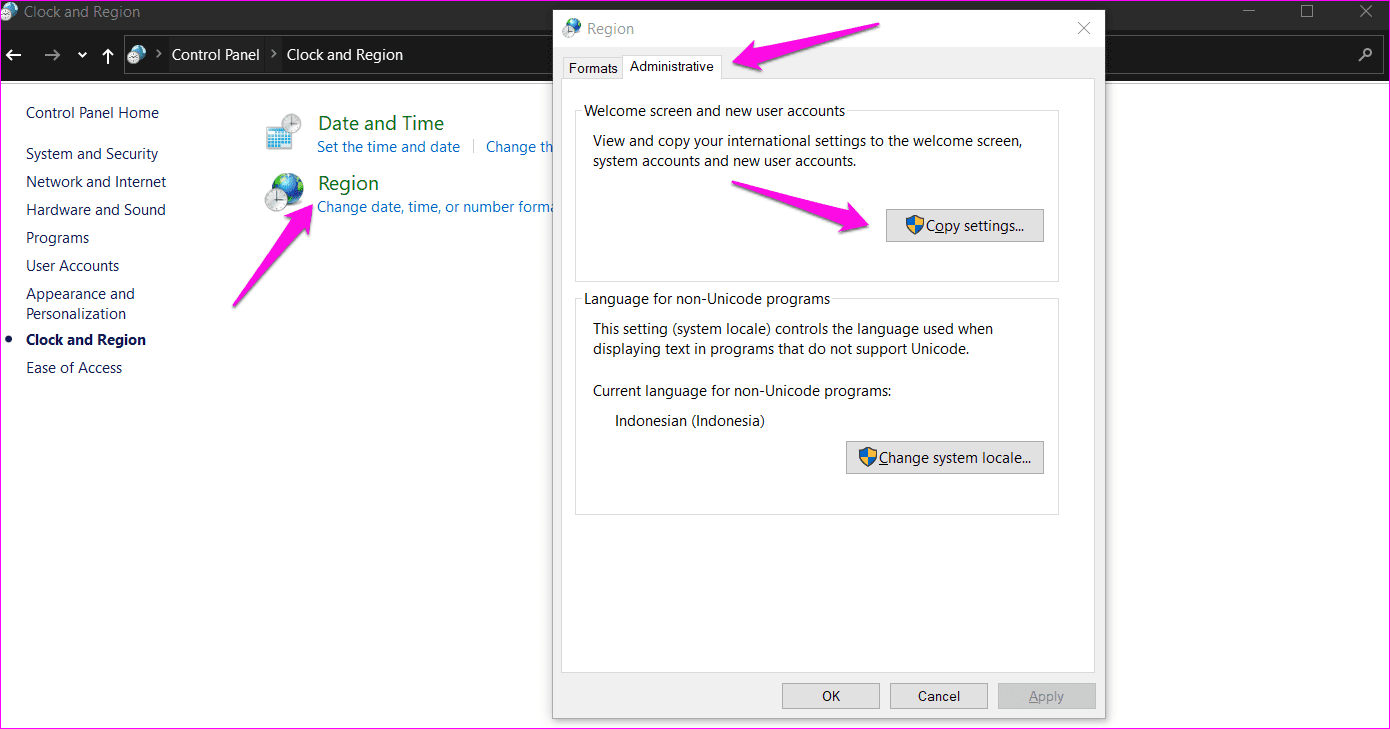Image resolution: width=1390 pixels, height=729 pixels.
Task: Click the Language for non-Unicode programs label
Action: 707,299
